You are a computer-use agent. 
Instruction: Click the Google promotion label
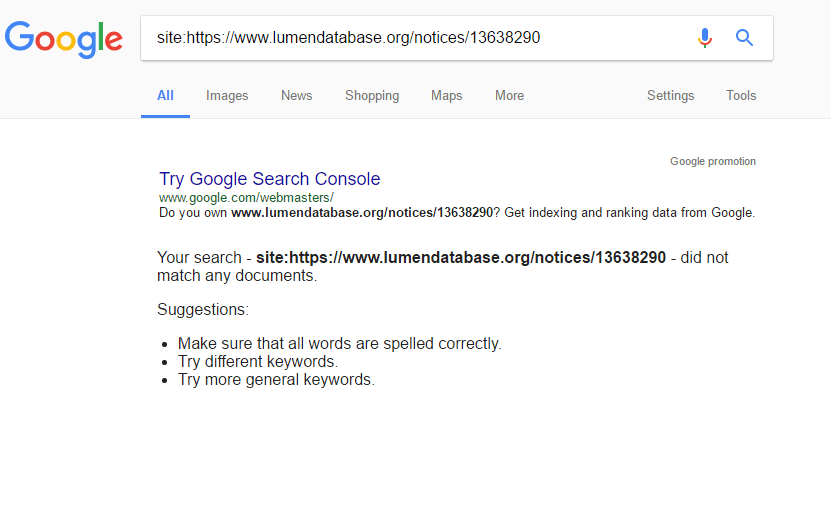click(713, 161)
